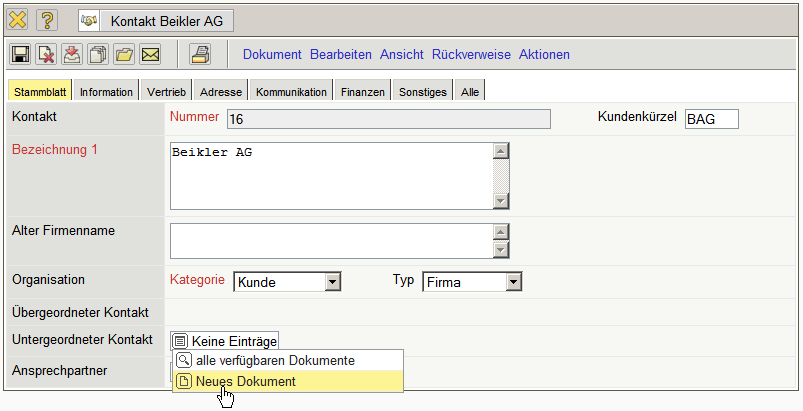Expand the Typ dropdown showing Firma
Image resolution: width=803 pixels, height=411 pixels.
tap(472, 282)
